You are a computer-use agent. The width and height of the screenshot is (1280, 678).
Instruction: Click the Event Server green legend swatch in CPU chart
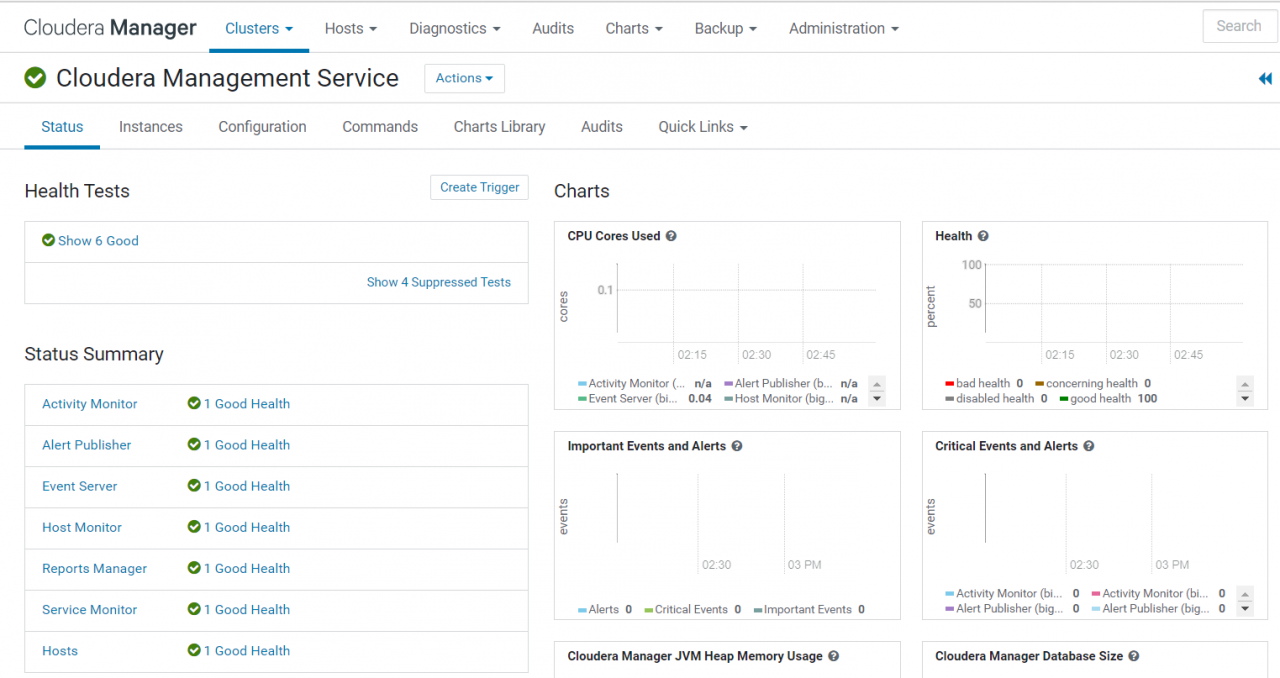coord(582,398)
